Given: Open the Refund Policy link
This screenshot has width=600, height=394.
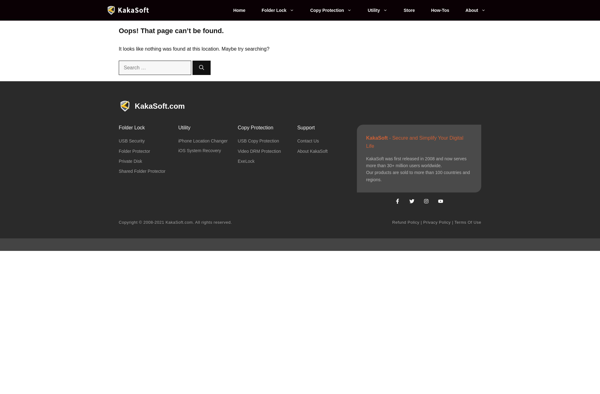Looking at the screenshot, I should pyautogui.click(x=406, y=222).
